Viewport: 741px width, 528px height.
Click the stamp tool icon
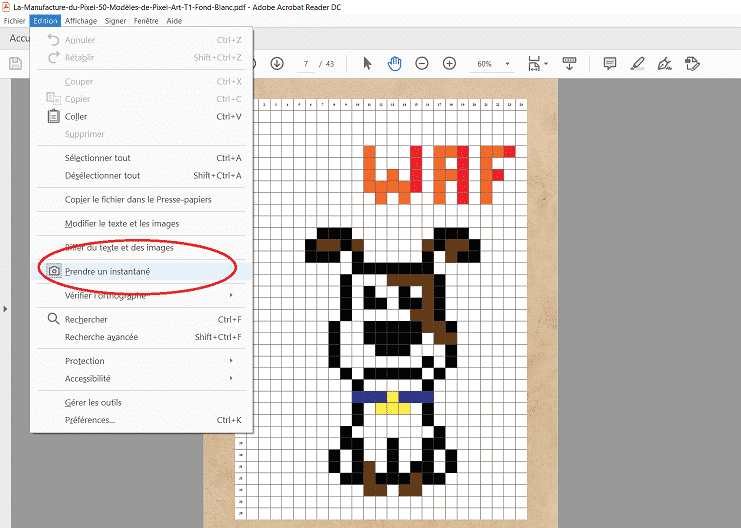[692, 63]
